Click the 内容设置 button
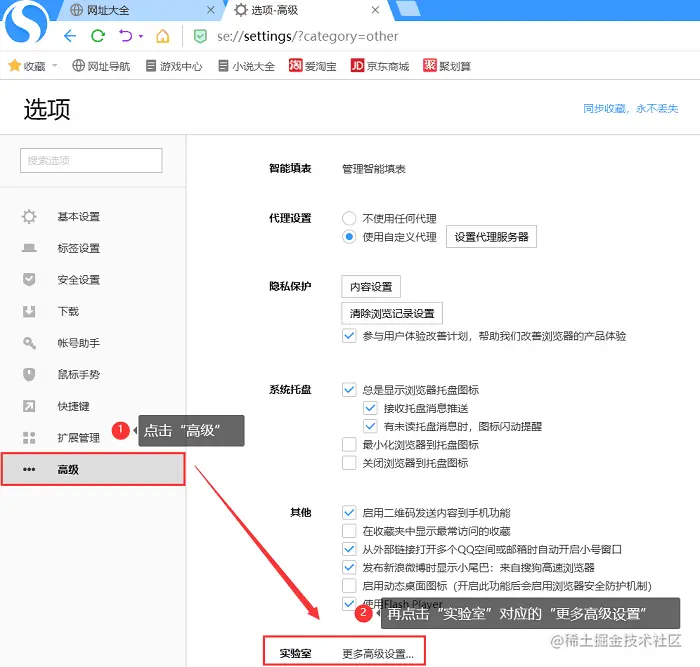The height and width of the screenshot is (667, 700). click(x=371, y=287)
